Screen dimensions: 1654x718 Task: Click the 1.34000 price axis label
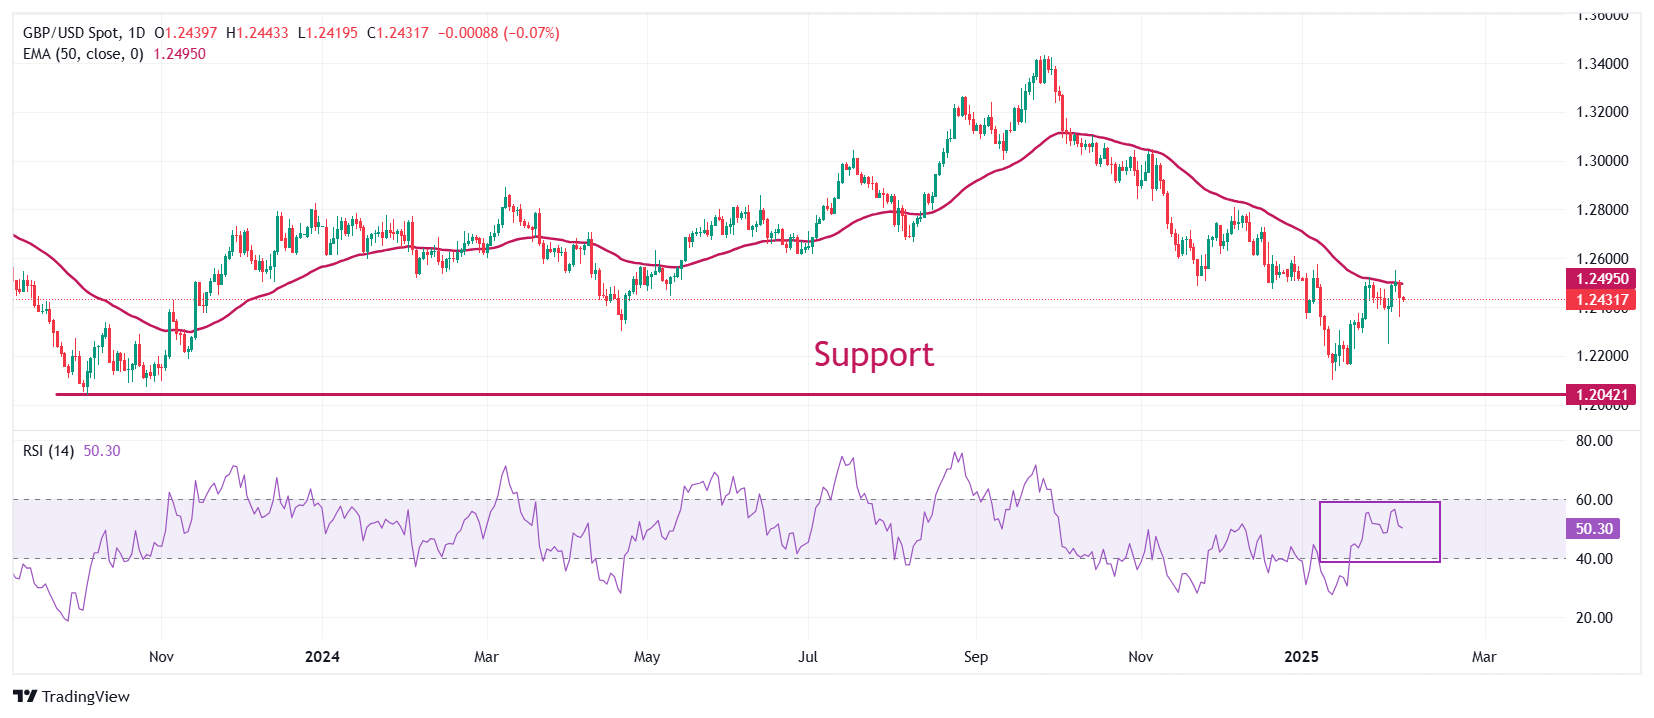point(1602,64)
